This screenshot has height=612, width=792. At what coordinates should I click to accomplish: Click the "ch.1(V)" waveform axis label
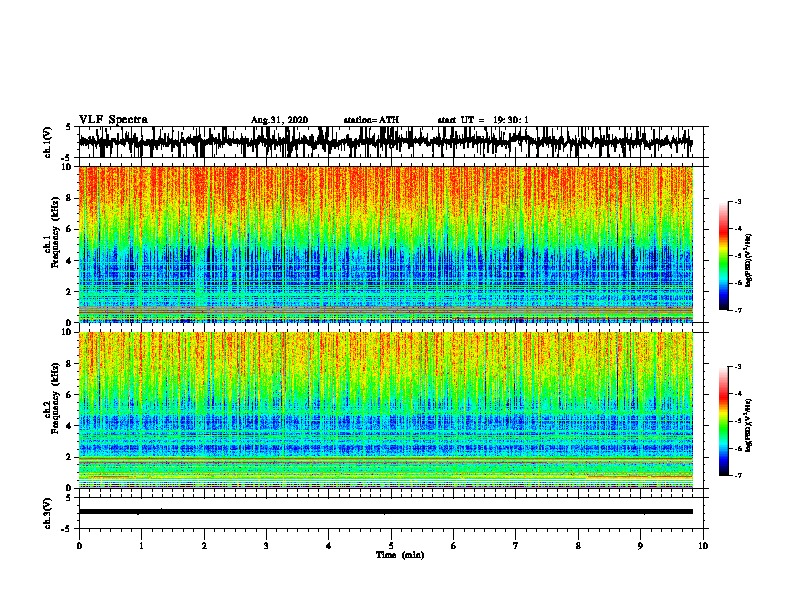[x=48, y=141]
